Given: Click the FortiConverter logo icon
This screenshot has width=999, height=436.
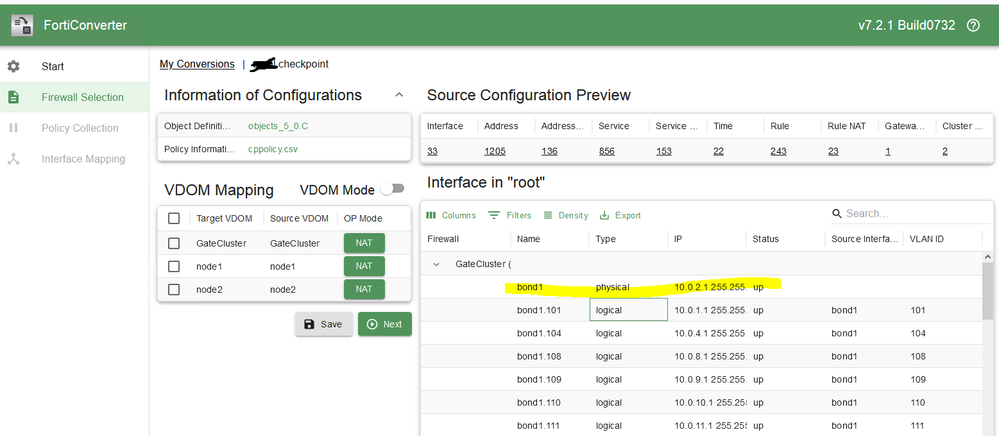Looking at the screenshot, I should pos(22,25).
